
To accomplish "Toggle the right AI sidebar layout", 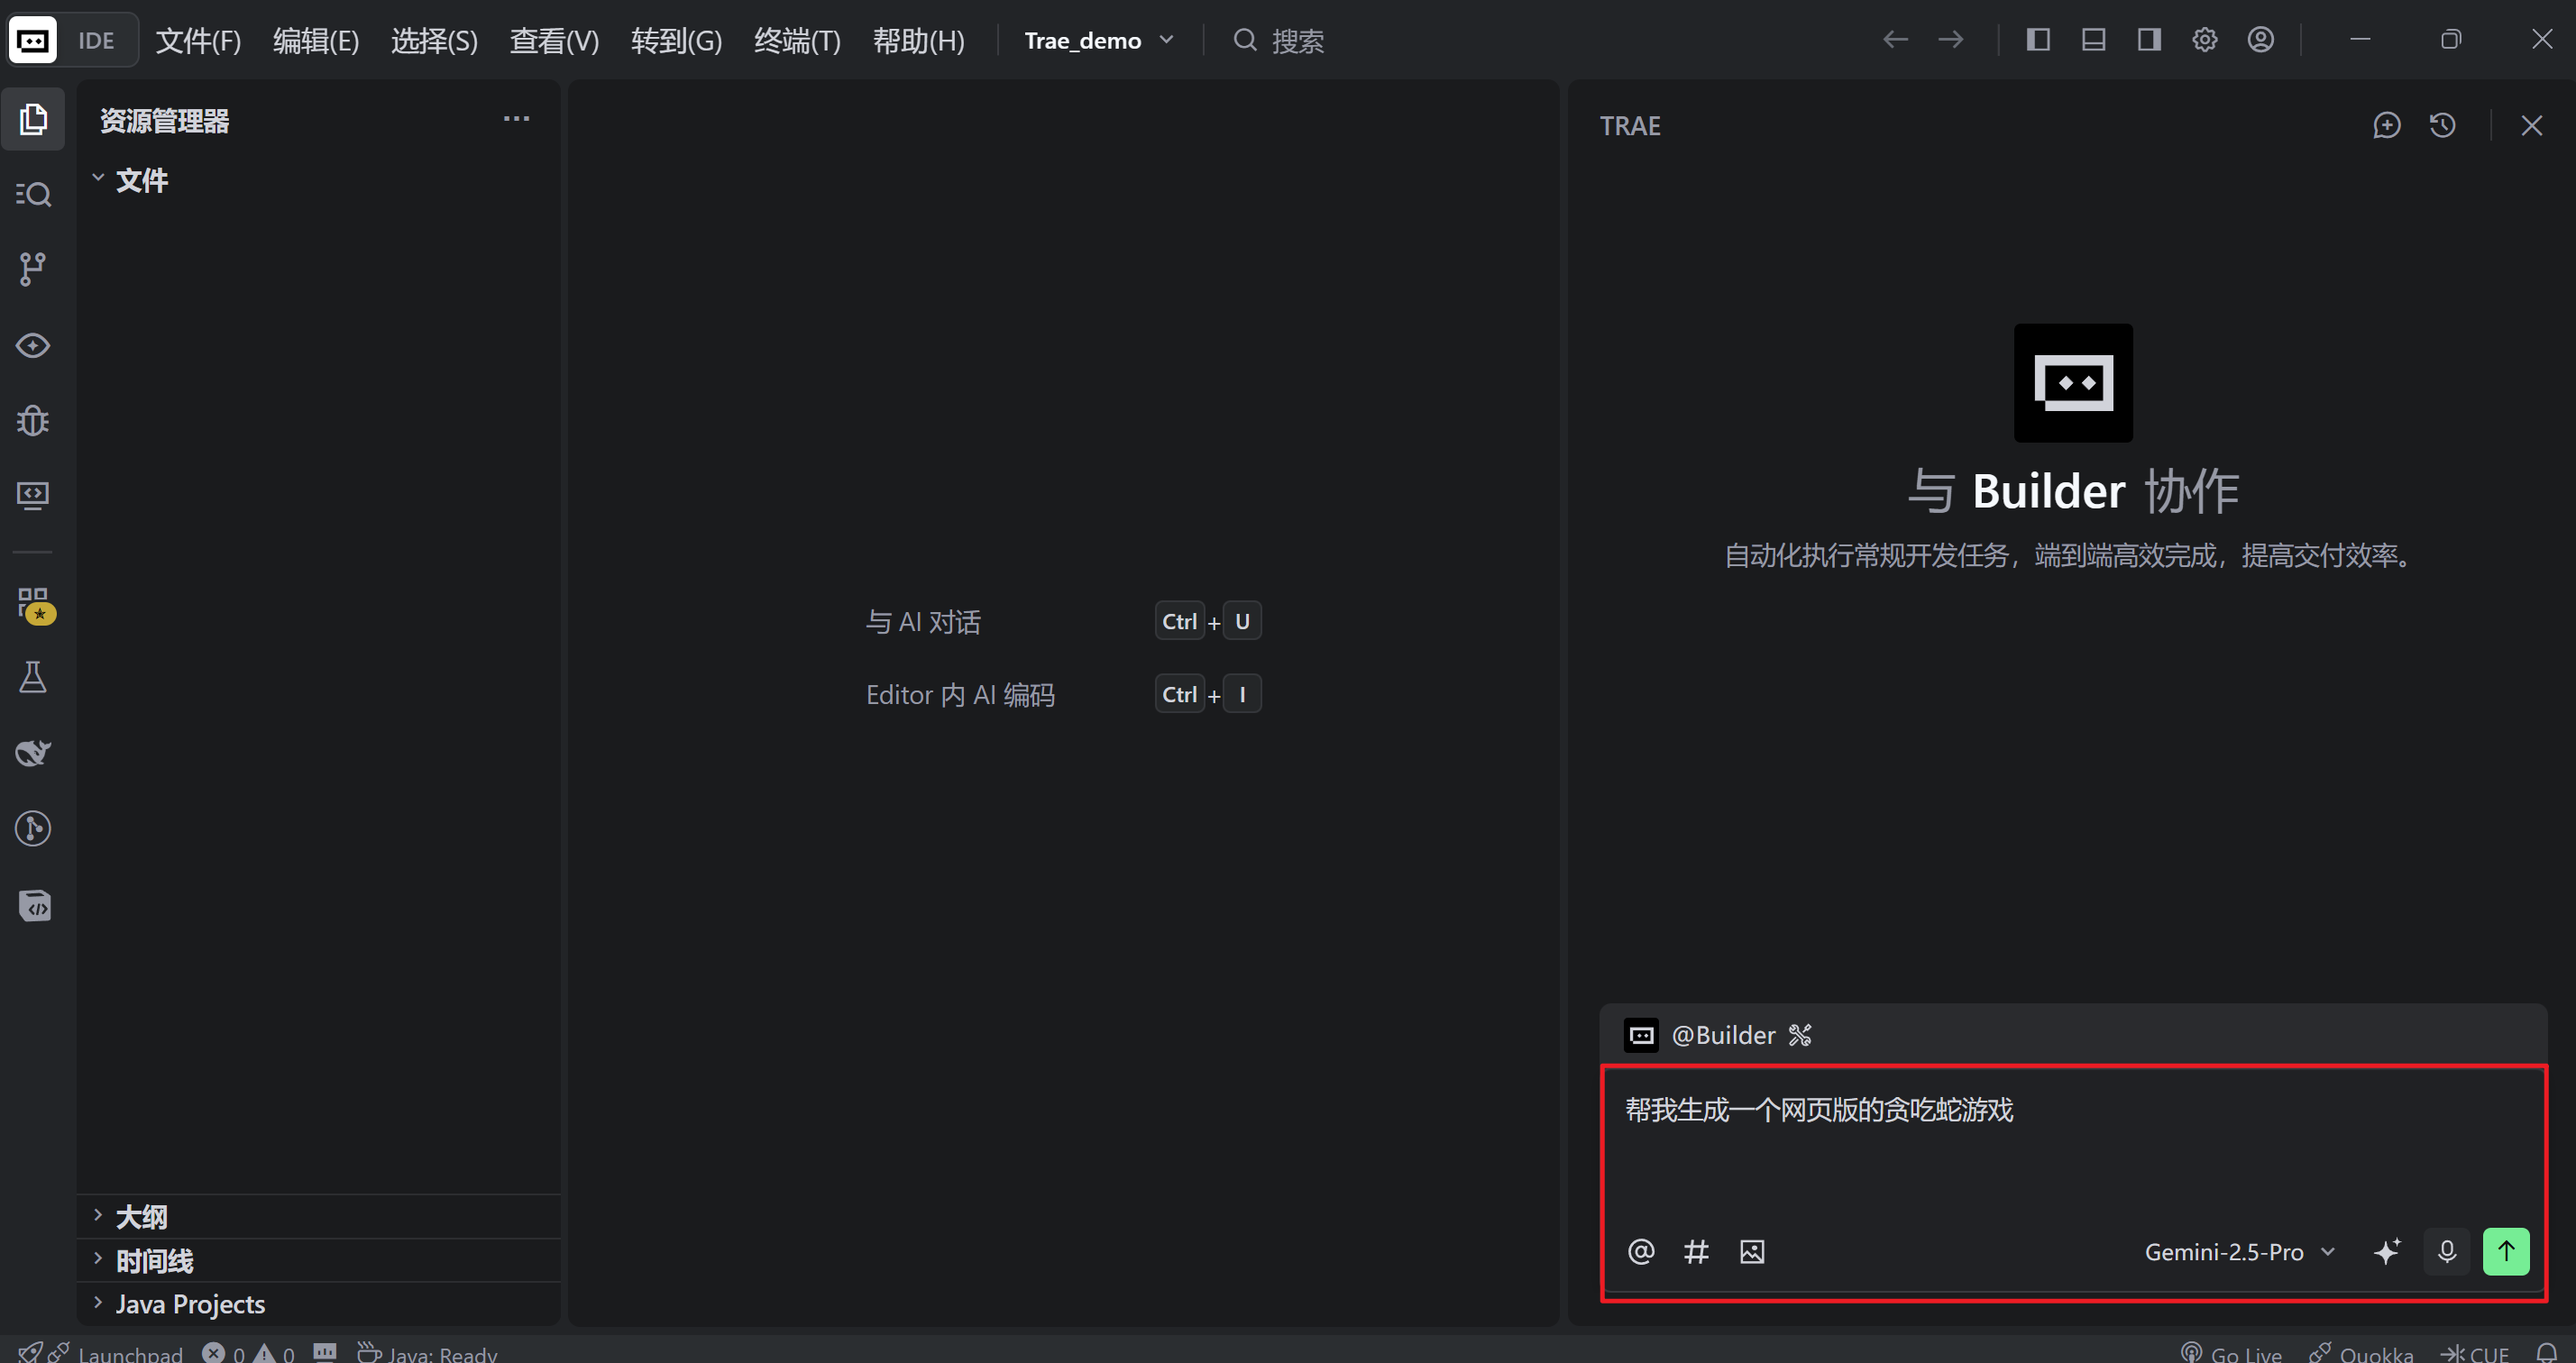I will coord(2149,40).
